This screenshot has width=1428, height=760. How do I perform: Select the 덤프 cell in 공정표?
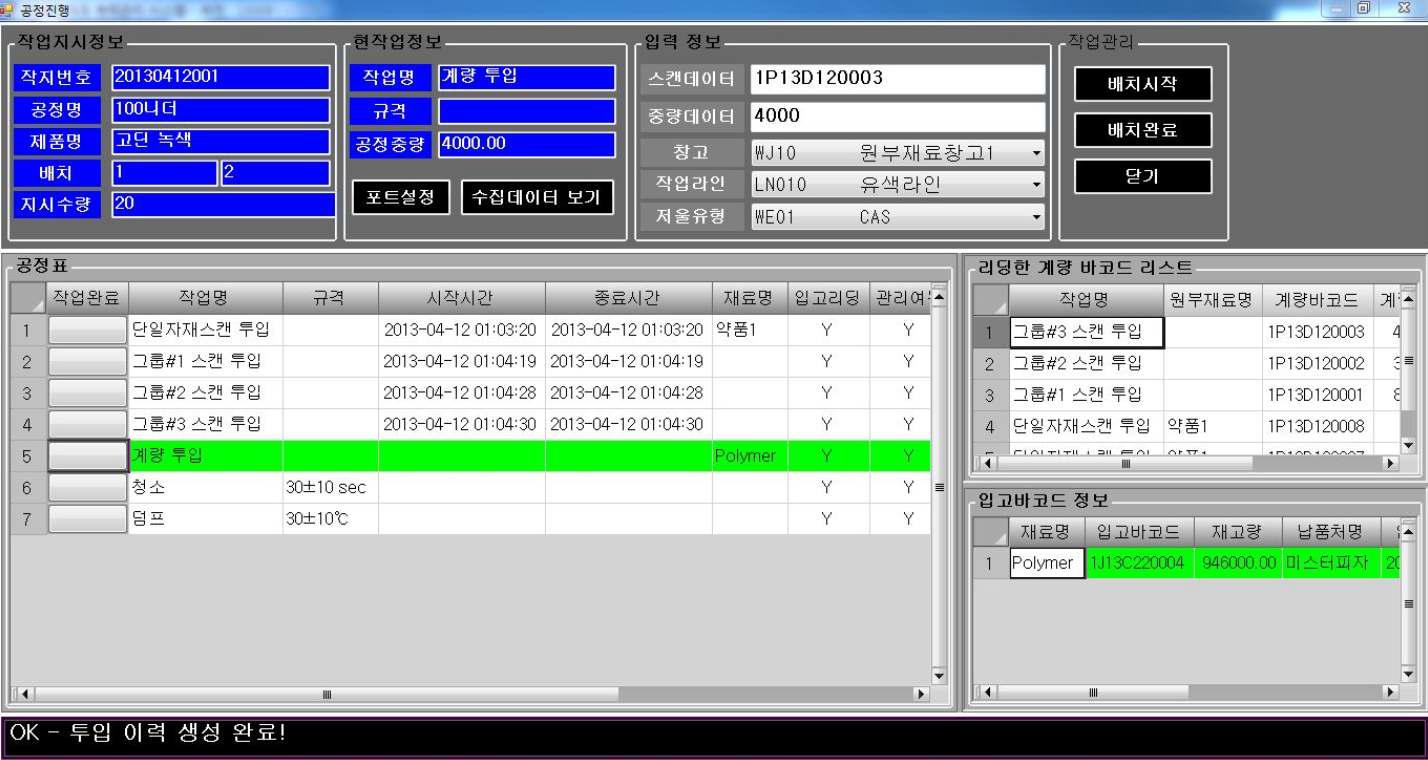205,519
